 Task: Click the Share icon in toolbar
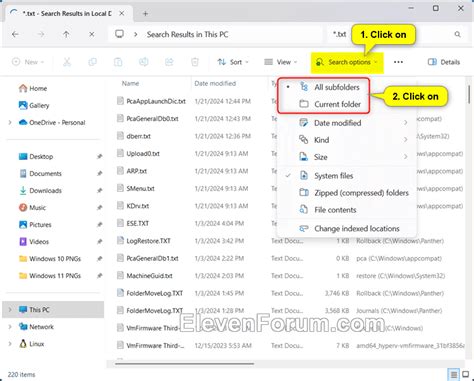click(169, 62)
